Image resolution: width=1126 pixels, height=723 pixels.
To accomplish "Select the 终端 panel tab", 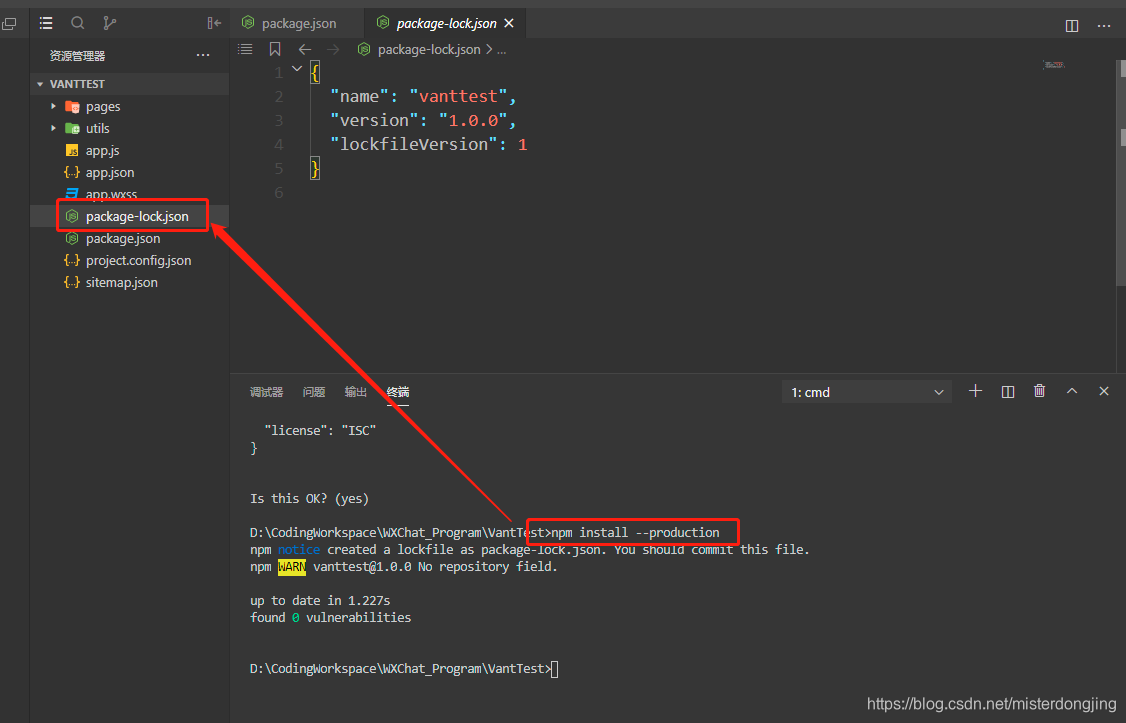I will tap(398, 392).
